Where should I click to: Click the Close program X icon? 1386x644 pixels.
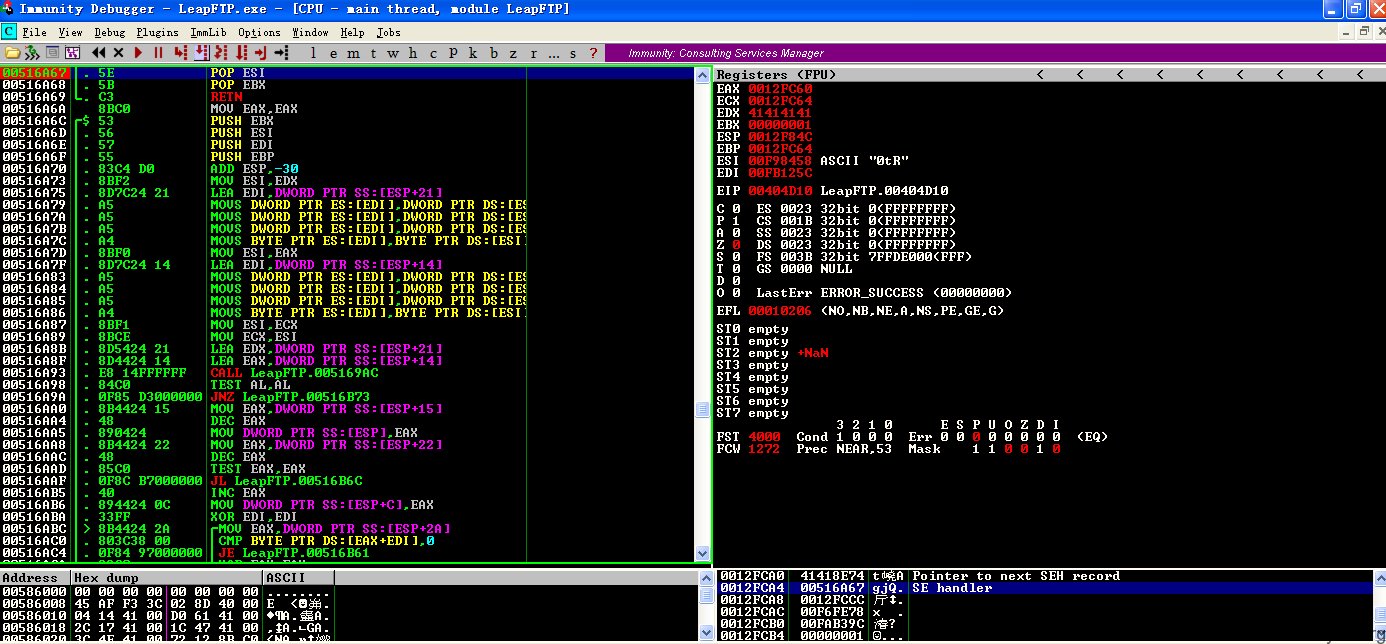pos(118,52)
